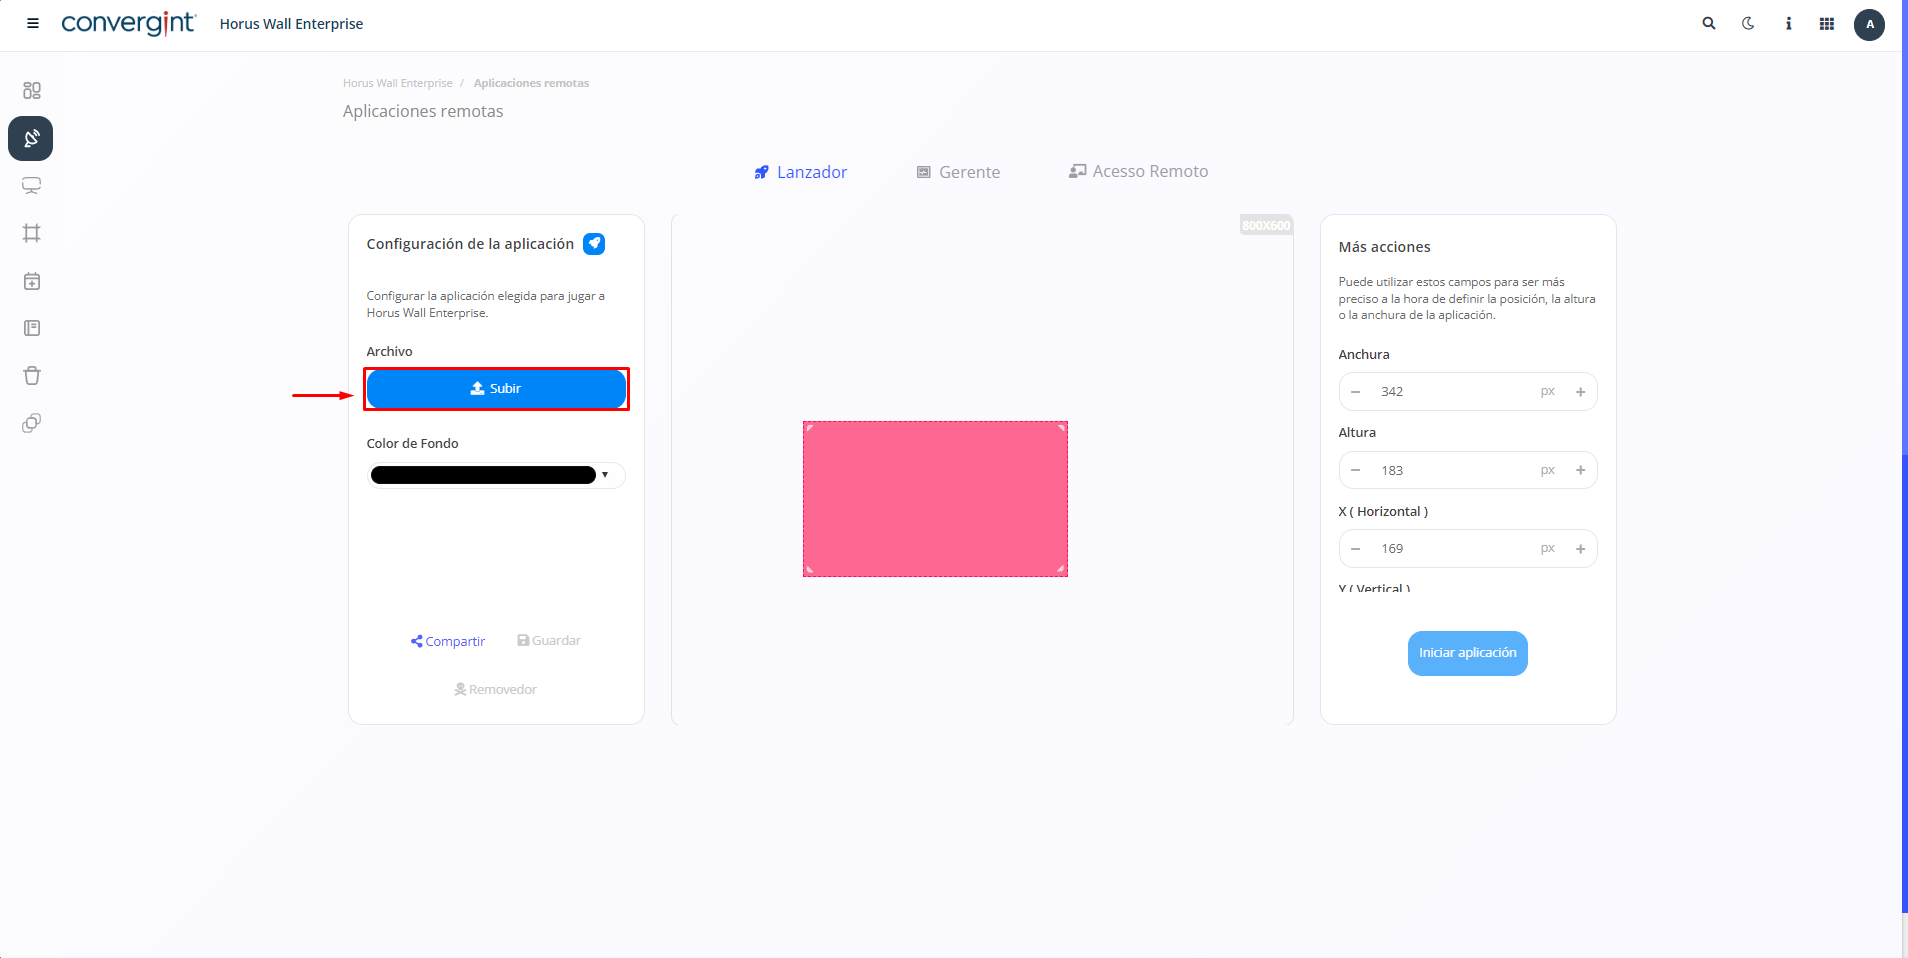Switch to the Gerente tab

pos(958,172)
